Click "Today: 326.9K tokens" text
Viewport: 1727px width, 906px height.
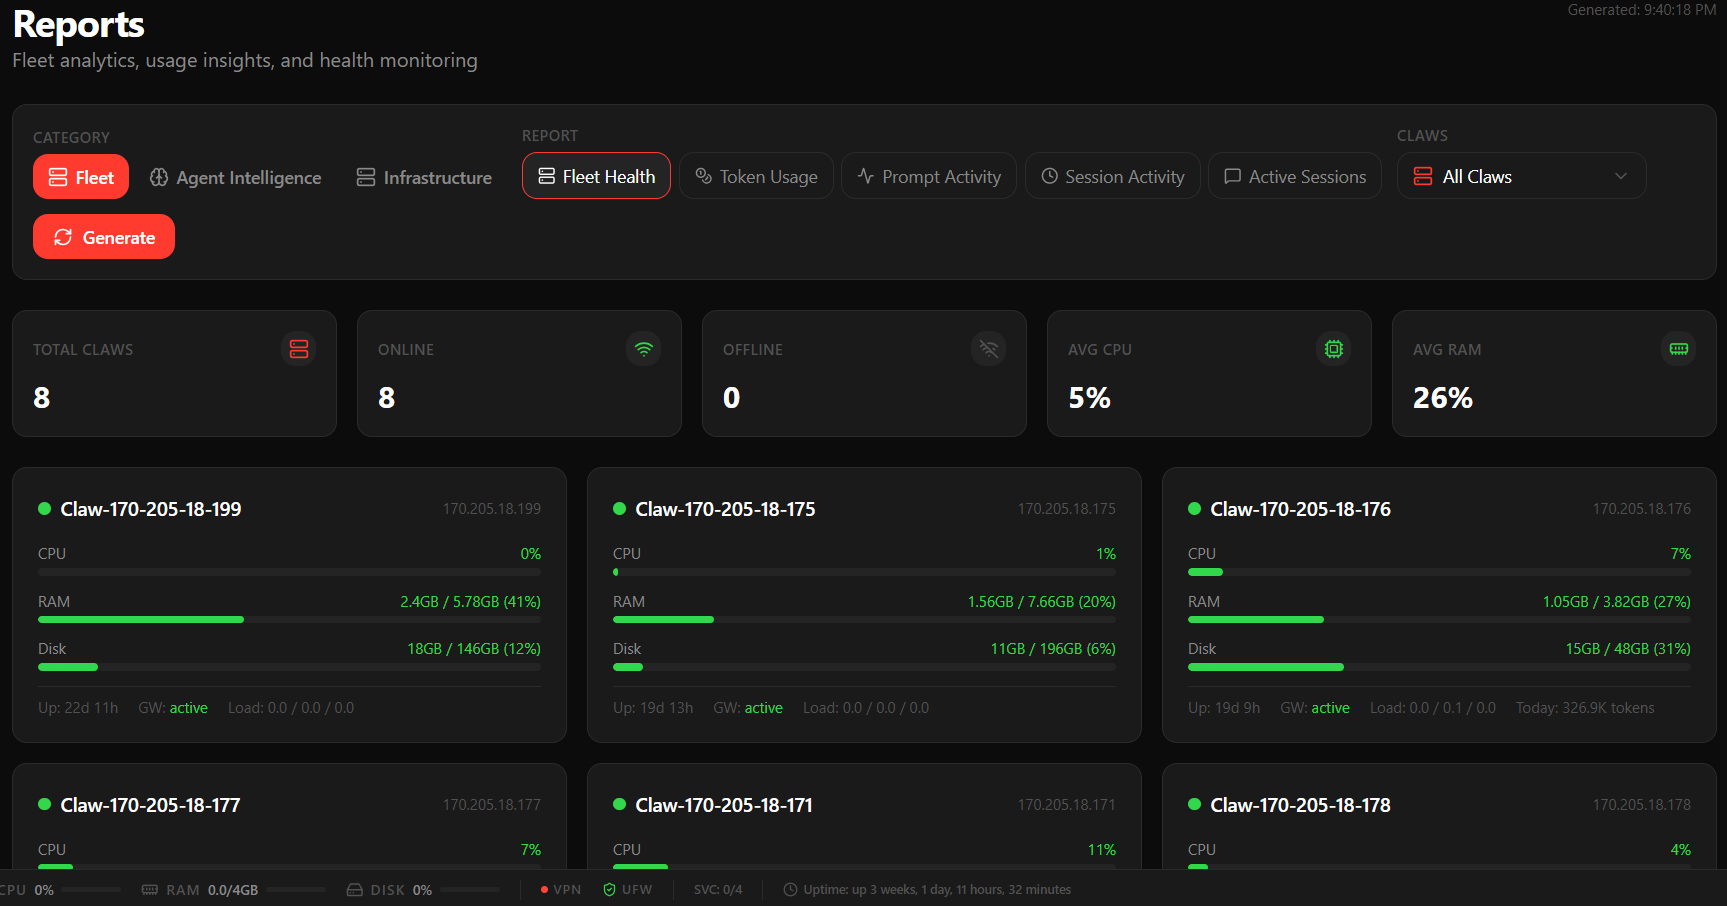(1585, 708)
